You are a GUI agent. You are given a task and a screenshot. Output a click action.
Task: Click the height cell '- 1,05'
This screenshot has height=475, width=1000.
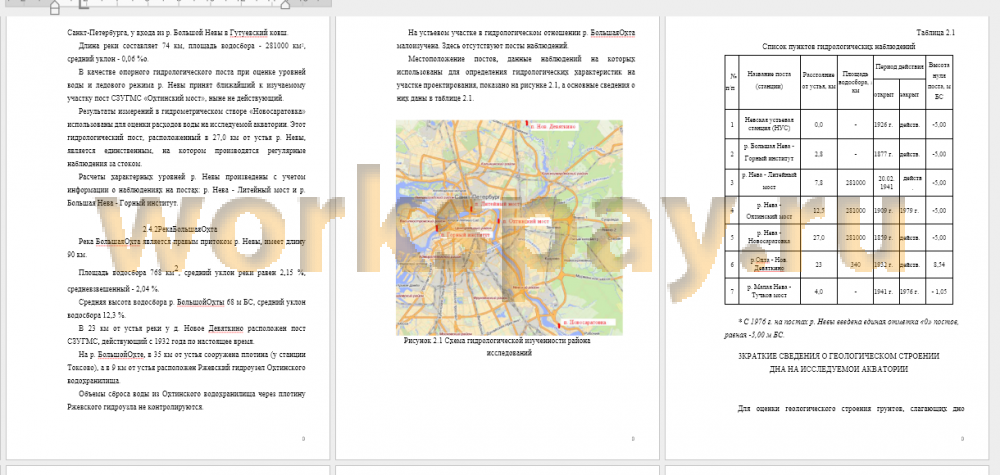tap(939, 291)
